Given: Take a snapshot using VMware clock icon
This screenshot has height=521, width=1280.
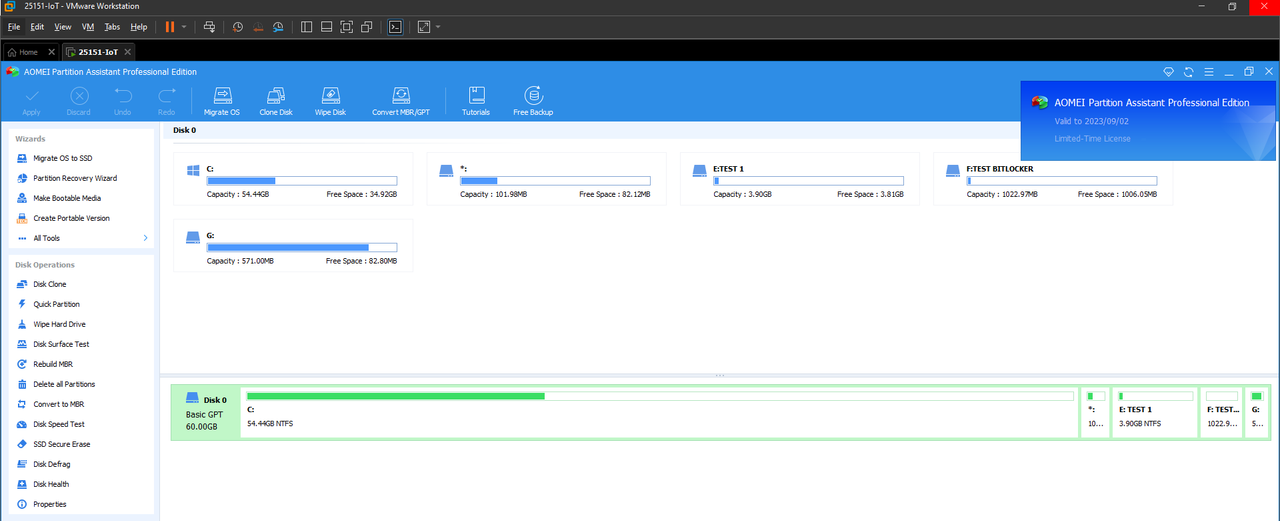Looking at the screenshot, I should point(237,27).
